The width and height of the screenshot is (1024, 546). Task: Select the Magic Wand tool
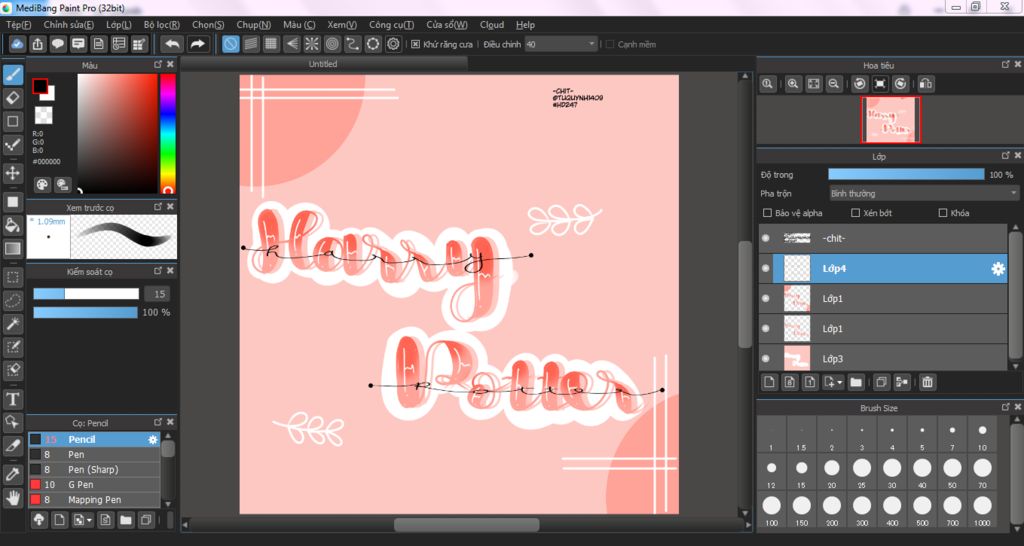pos(12,323)
